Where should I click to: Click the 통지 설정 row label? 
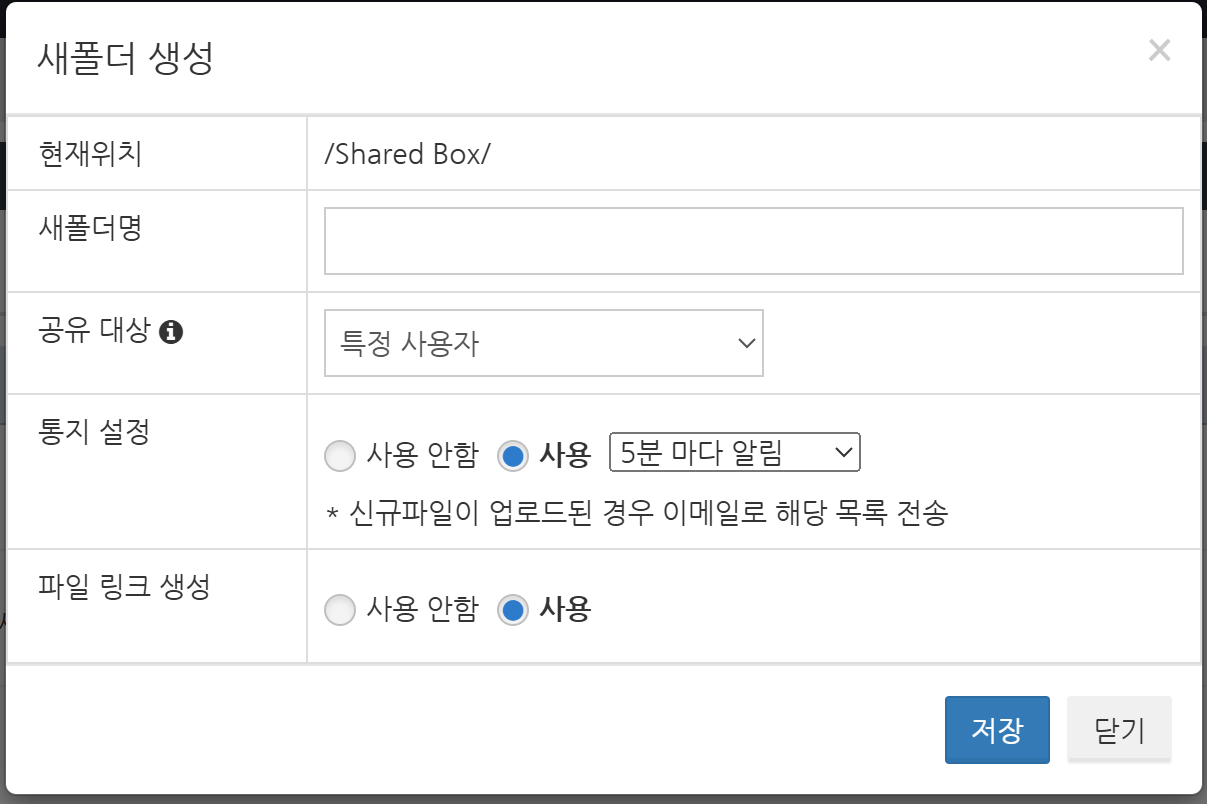[94, 432]
